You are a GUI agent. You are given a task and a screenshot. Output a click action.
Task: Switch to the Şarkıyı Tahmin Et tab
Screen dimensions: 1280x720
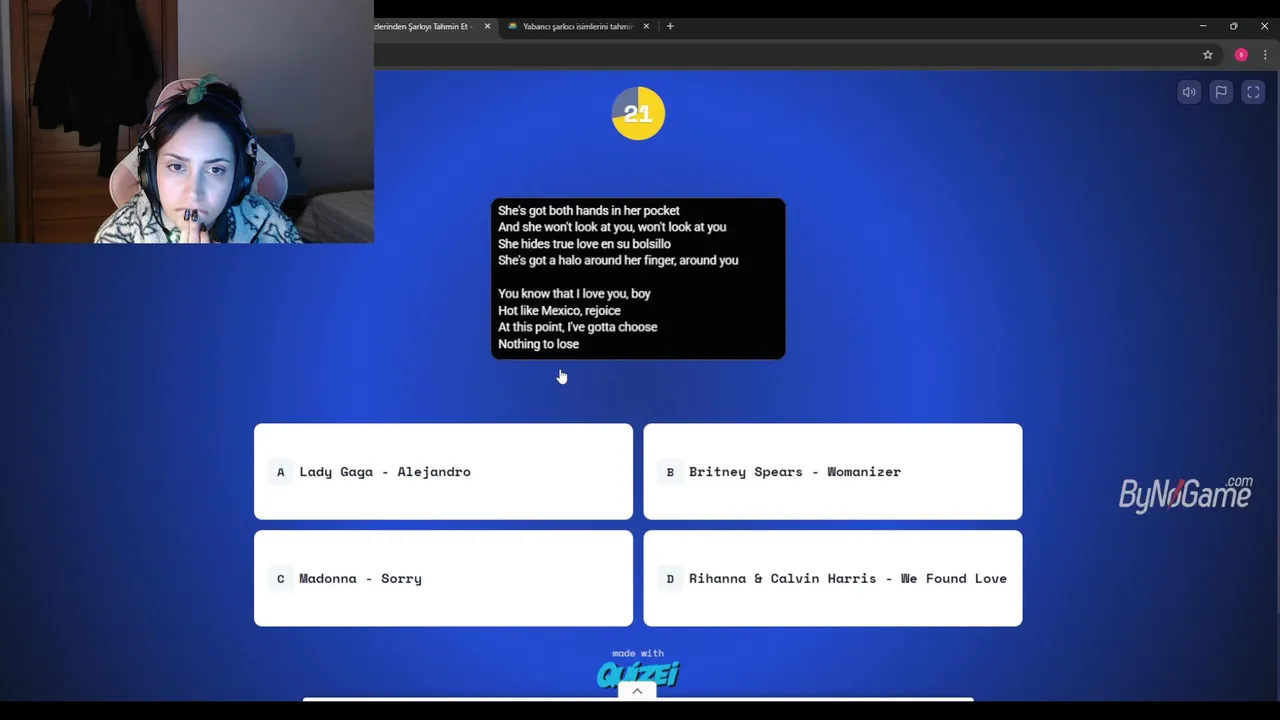tap(425, 26)
